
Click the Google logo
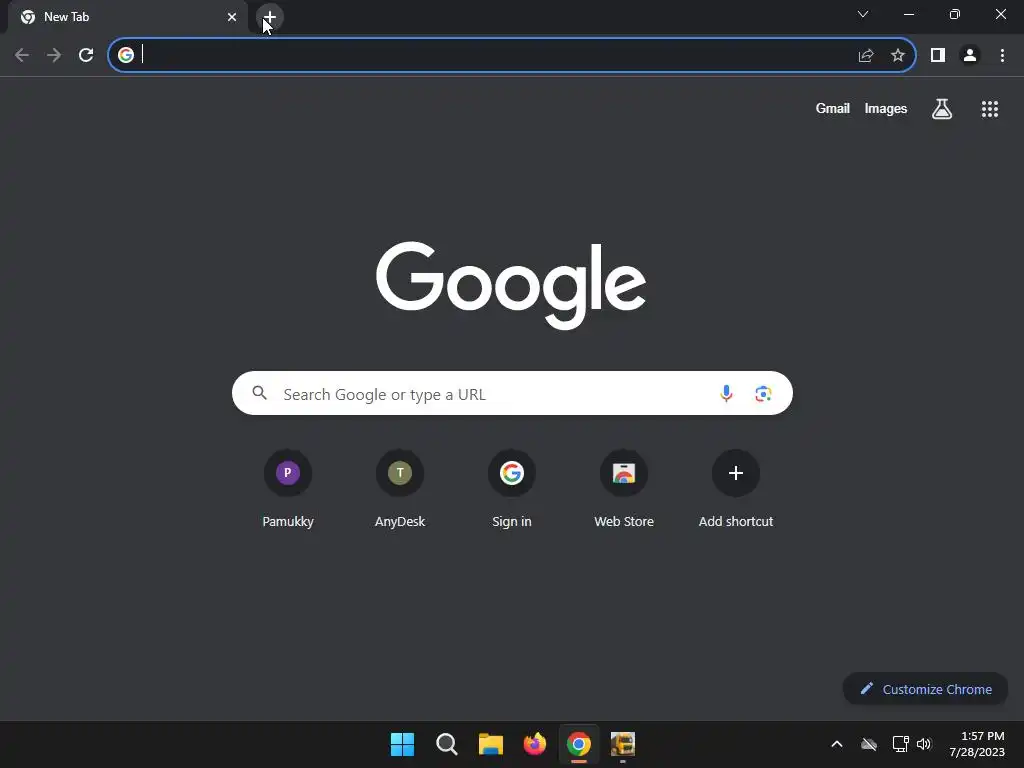click(511, 285)
